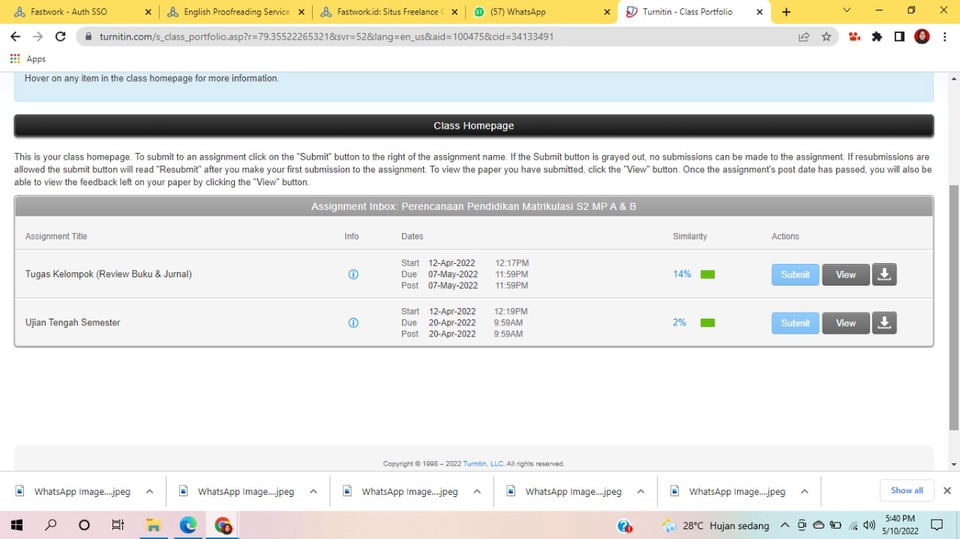
Task: Click green similarity swatch for Ujian Tengah Semester
Action: [x=708, y=323]
